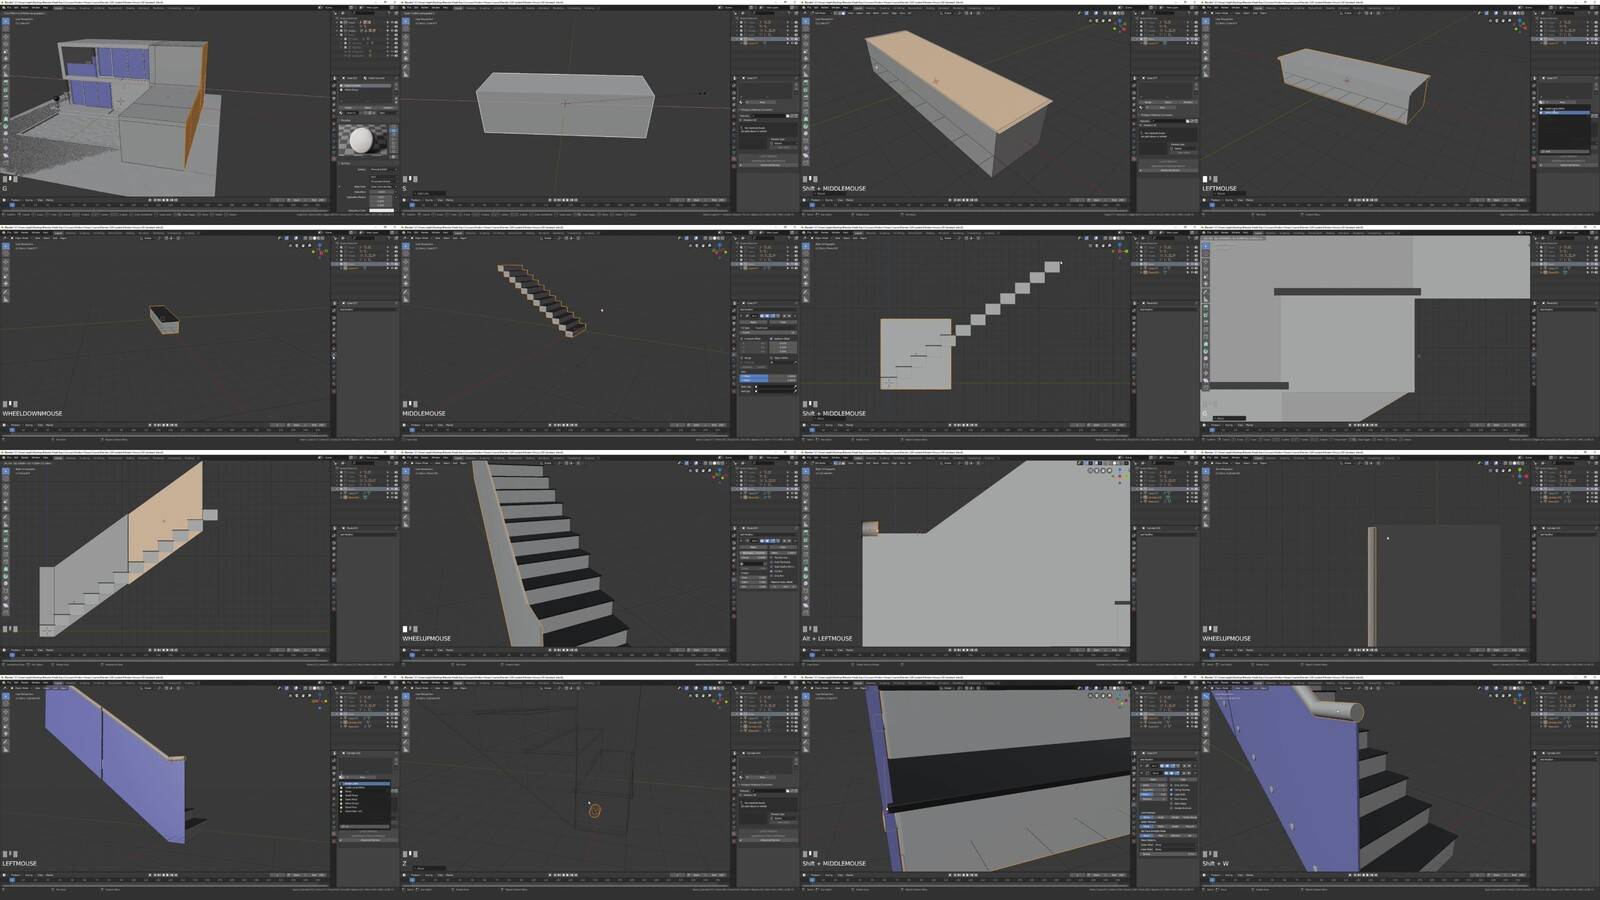Switch to Layout workspace tab in 'Shift + W' frame
Viewport: 1600px width, 900px height.
click(1258, 683)
